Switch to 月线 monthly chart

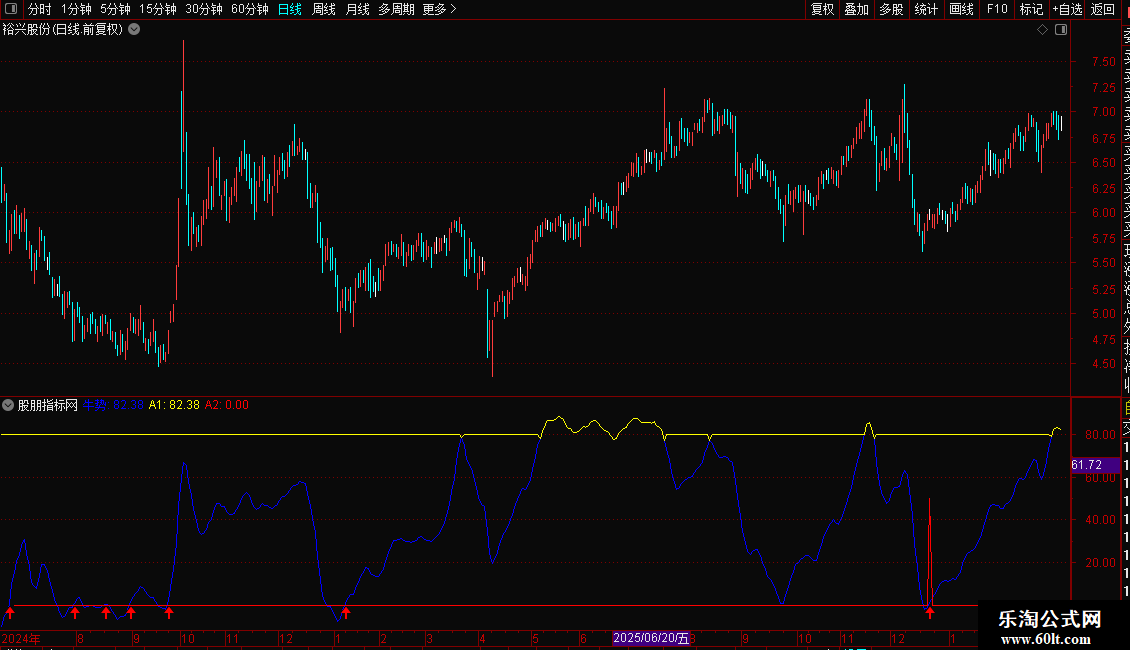tap(357, 9)
